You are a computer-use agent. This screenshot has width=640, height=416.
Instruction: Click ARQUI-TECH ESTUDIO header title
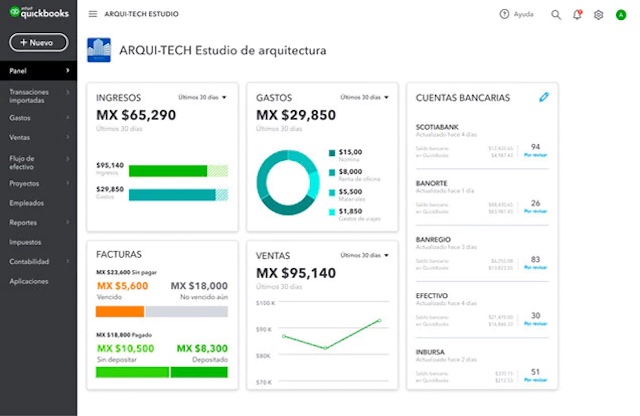click(x=141, y=14)
